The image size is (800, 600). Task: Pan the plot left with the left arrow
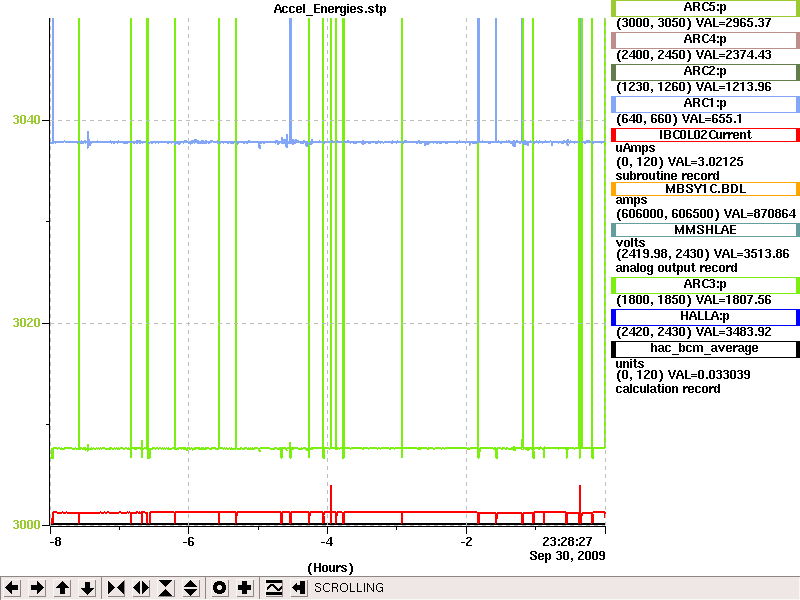point(12,588)
